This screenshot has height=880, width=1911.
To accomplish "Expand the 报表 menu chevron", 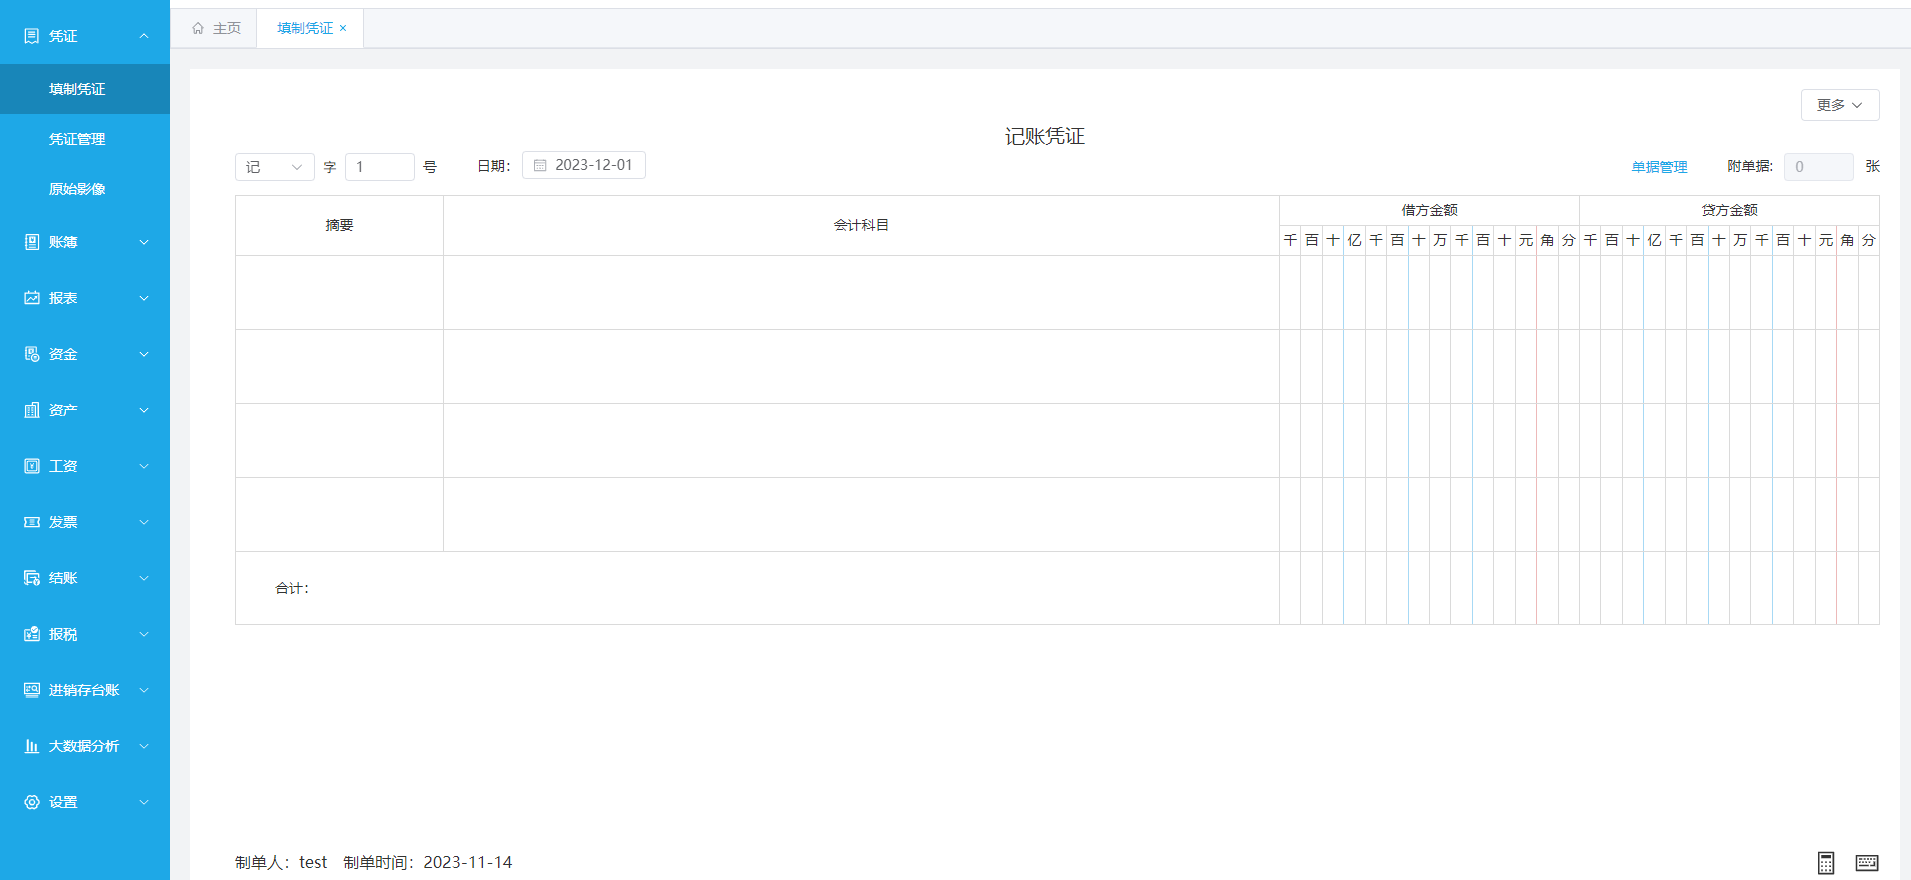I will click(x=144, y=298).
